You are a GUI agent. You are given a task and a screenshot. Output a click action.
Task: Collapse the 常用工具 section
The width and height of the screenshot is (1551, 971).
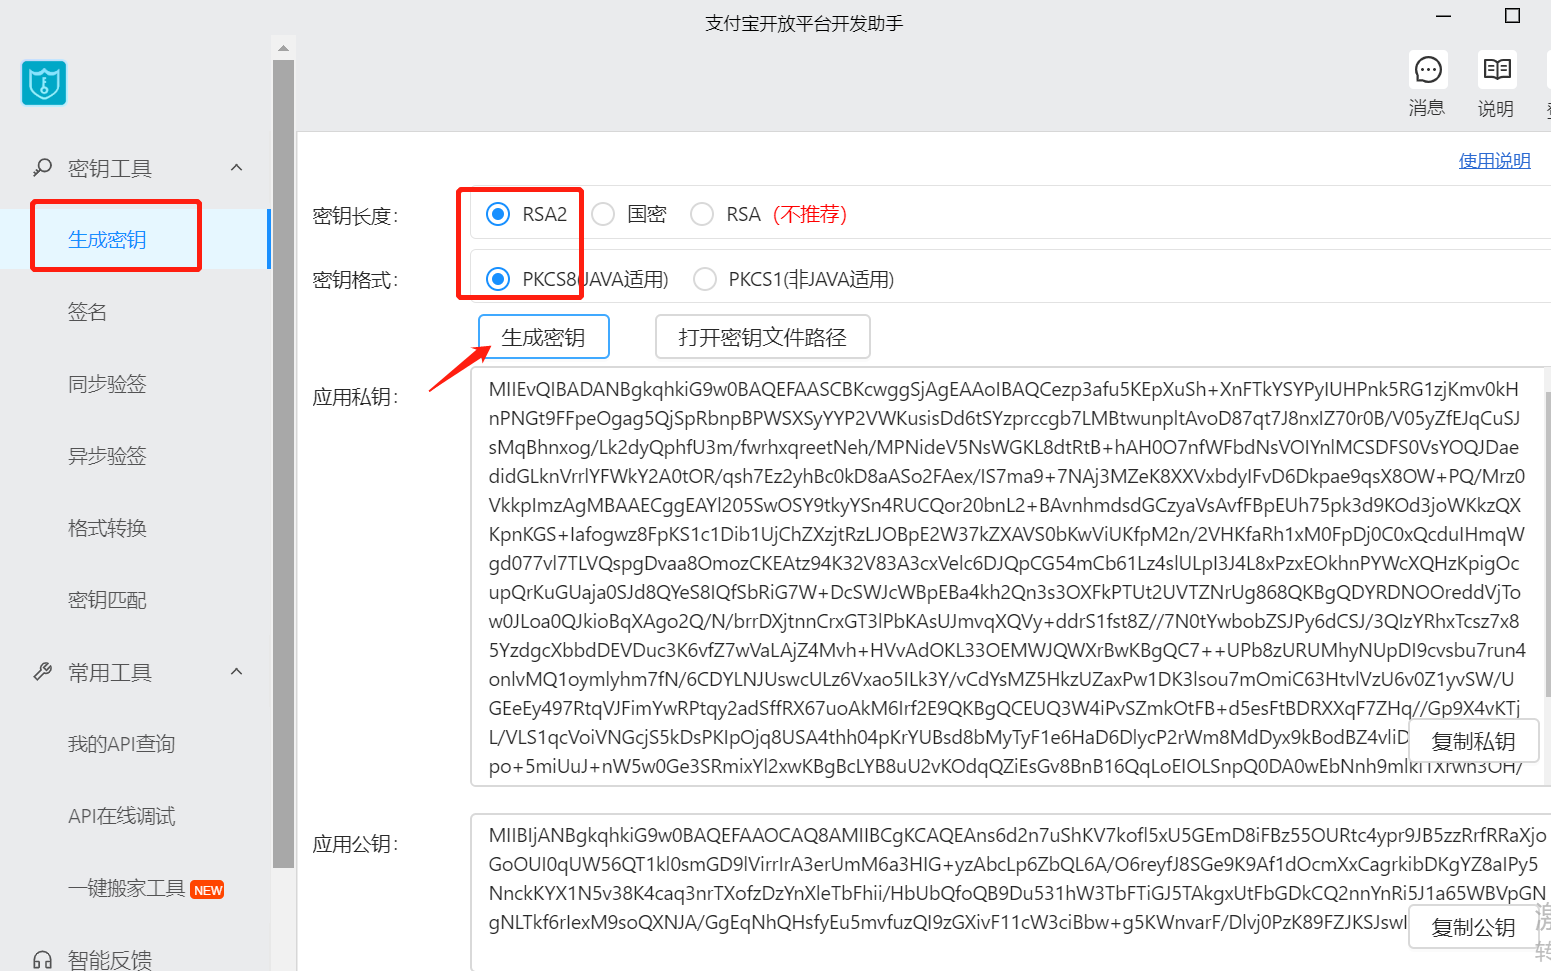coord(236,672)
